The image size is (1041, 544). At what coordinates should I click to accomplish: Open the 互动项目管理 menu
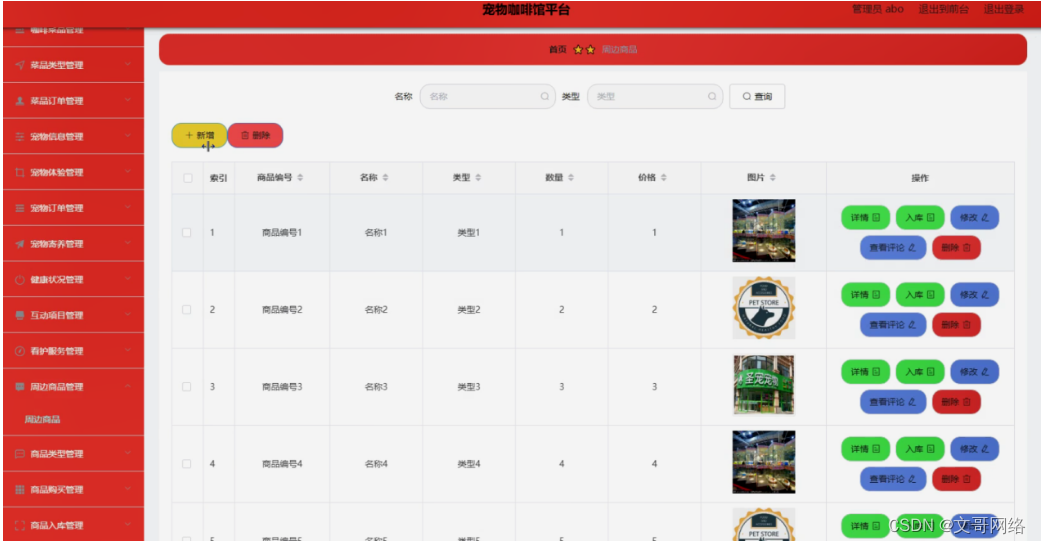(73, 316)
